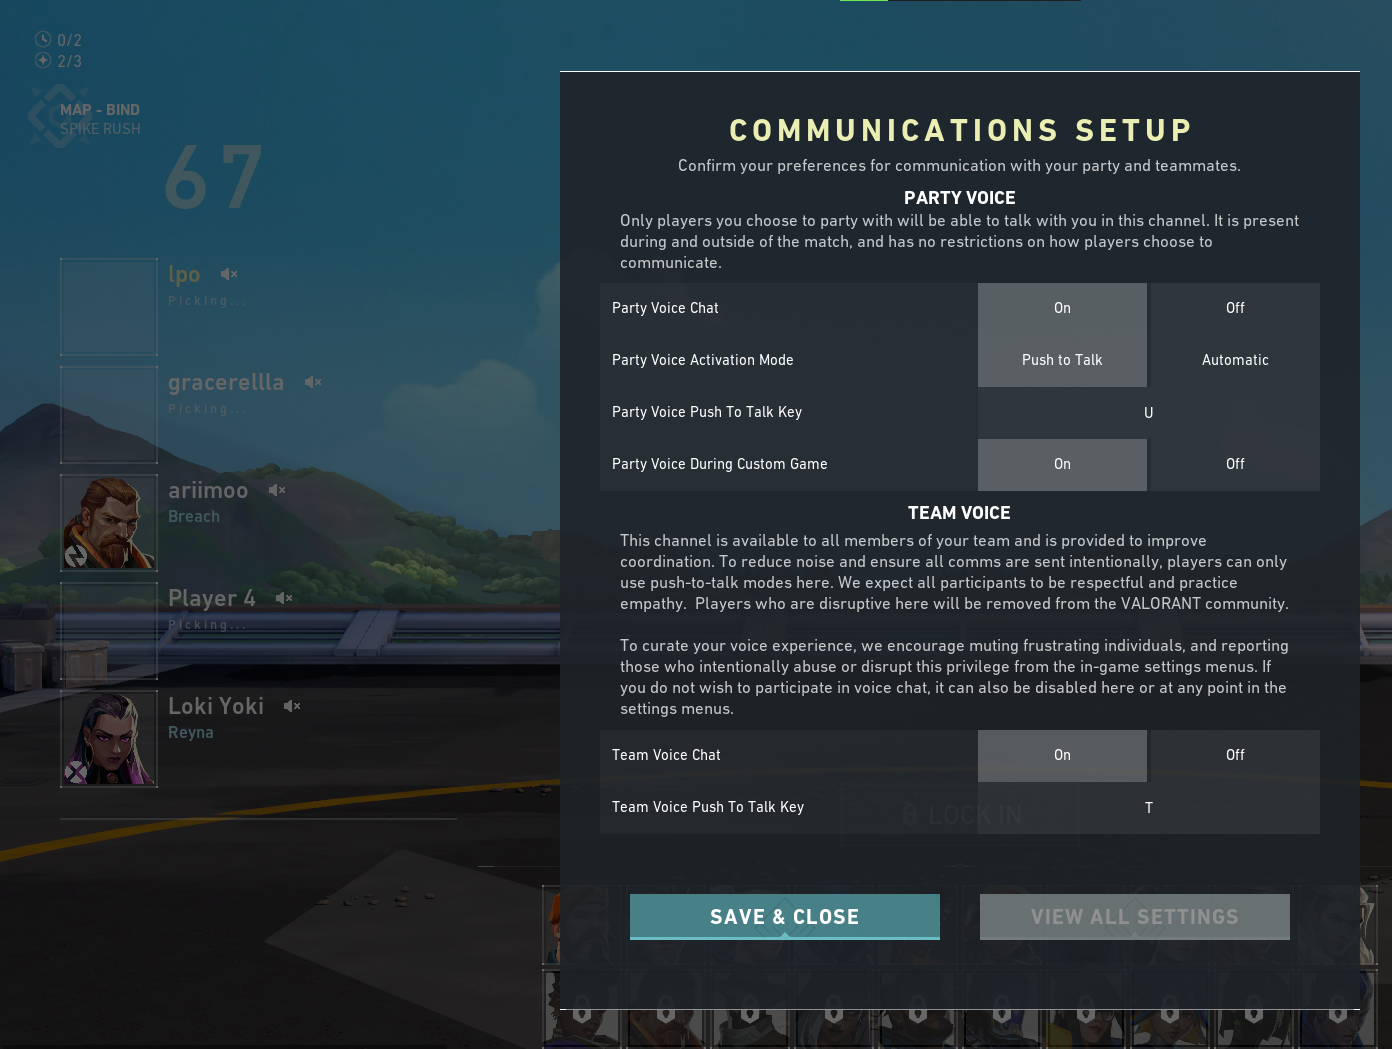
Task: Click the Party Voice During Custom Game label
Action: [720, 464]
